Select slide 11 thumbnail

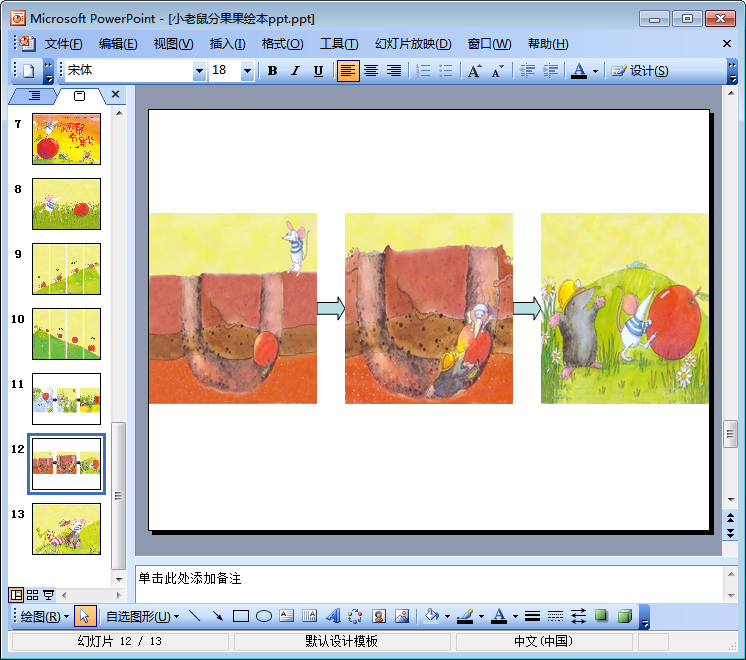pyautogui.click(x=67, y=399)
